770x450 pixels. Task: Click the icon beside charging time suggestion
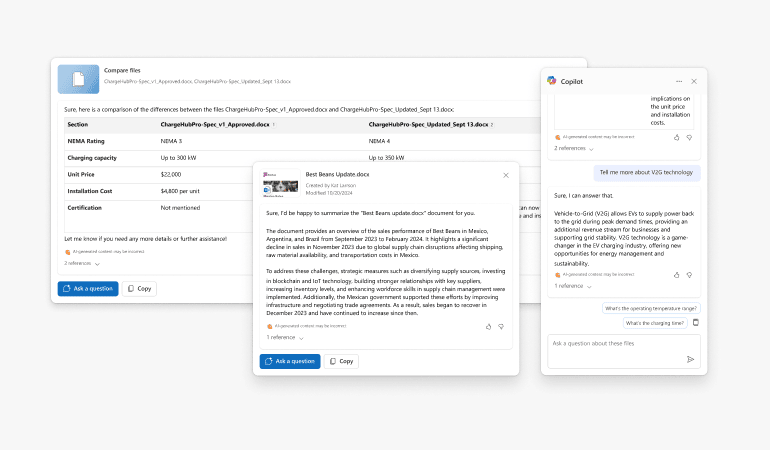(696, 323)
